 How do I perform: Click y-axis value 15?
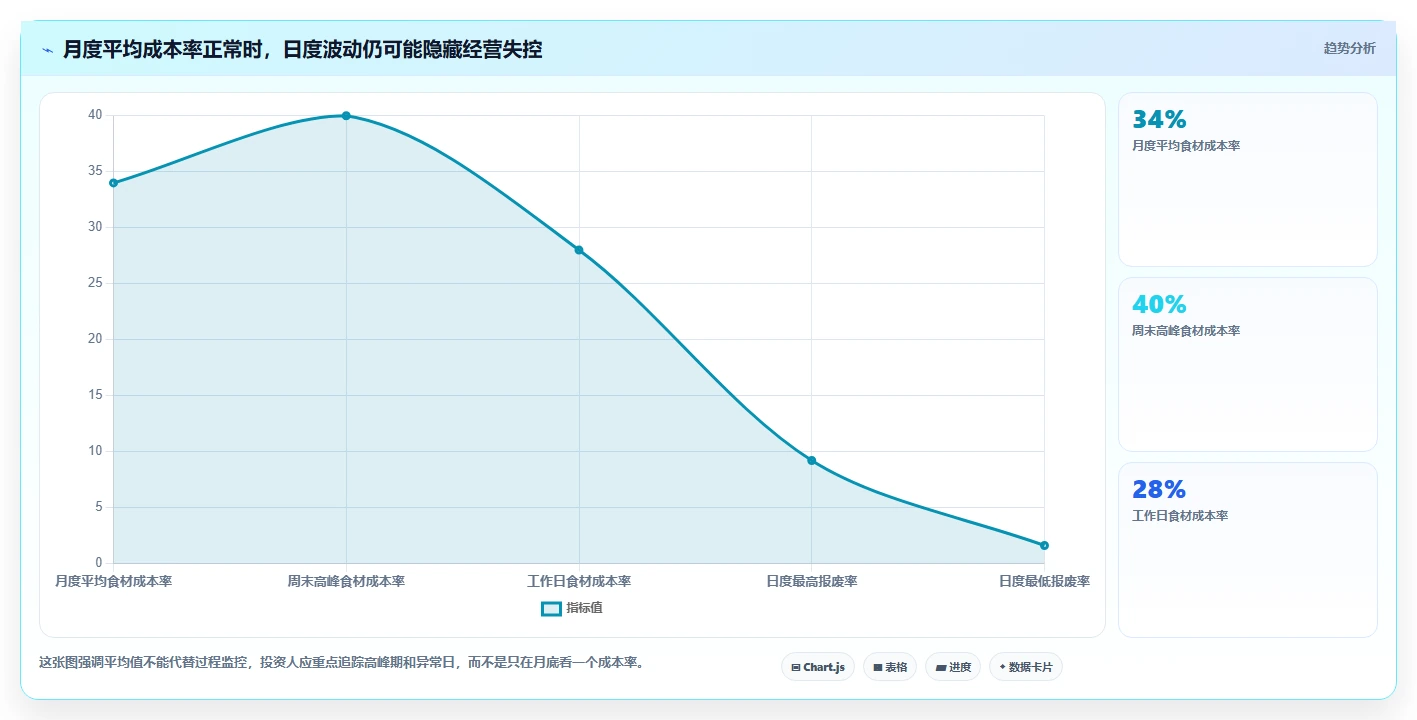pos(95,395)
